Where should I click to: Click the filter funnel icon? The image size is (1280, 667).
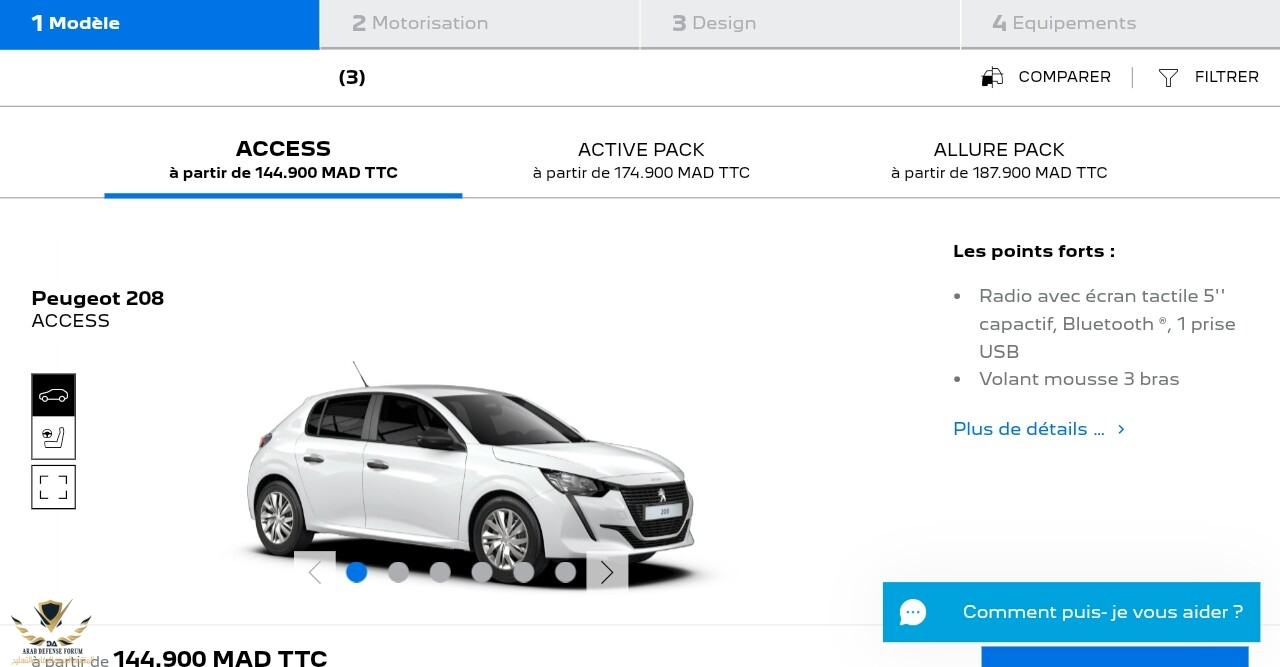click(1168, 77)
